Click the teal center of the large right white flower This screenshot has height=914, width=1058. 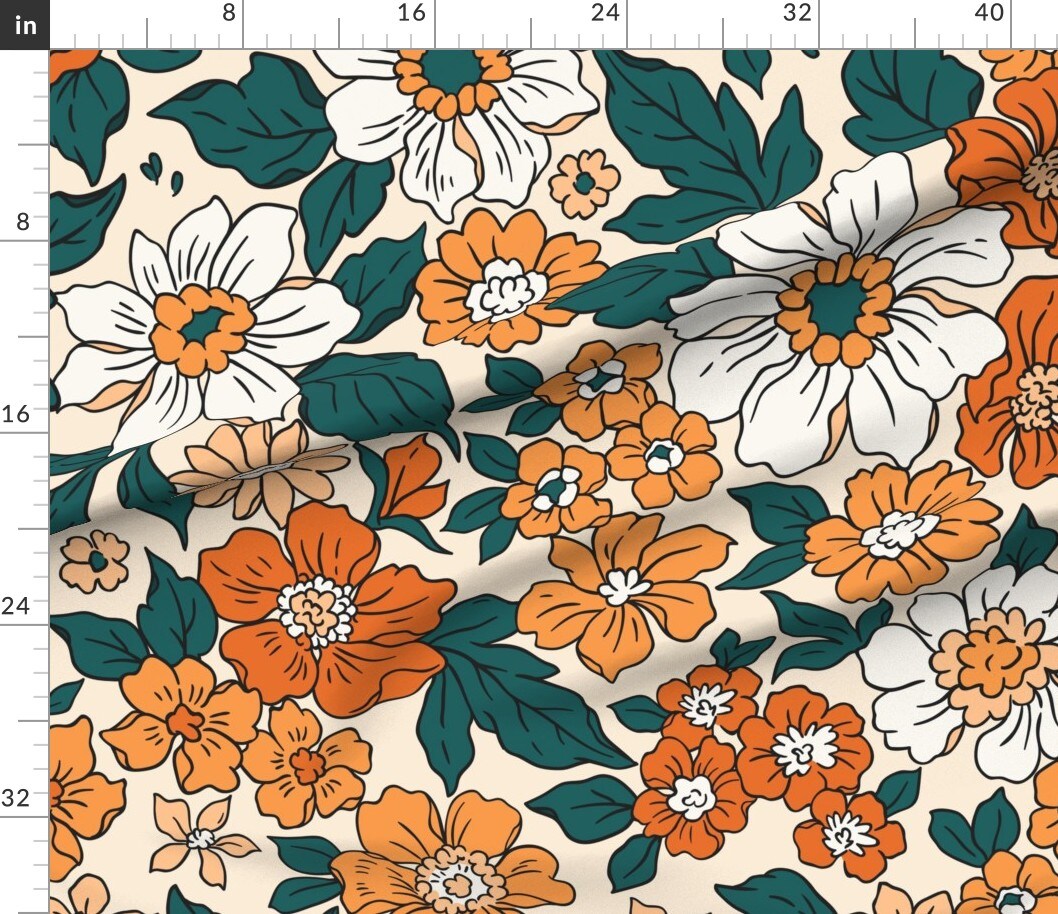coord(835,308)
